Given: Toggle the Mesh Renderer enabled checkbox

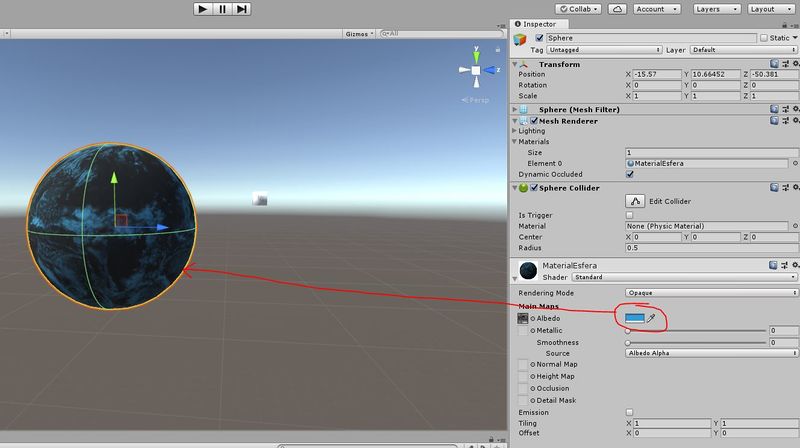Looking at the screenshot, I should [534, 121].
